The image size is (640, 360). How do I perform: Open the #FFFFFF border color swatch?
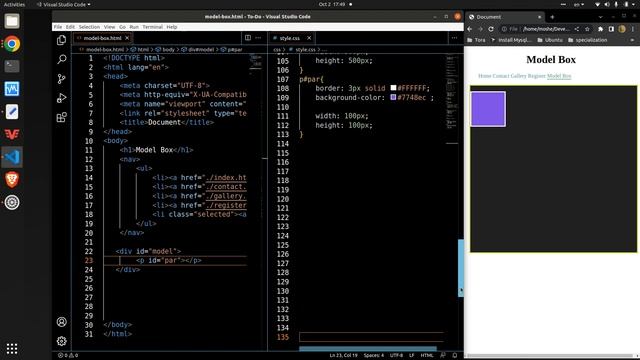tap(393, 88)
